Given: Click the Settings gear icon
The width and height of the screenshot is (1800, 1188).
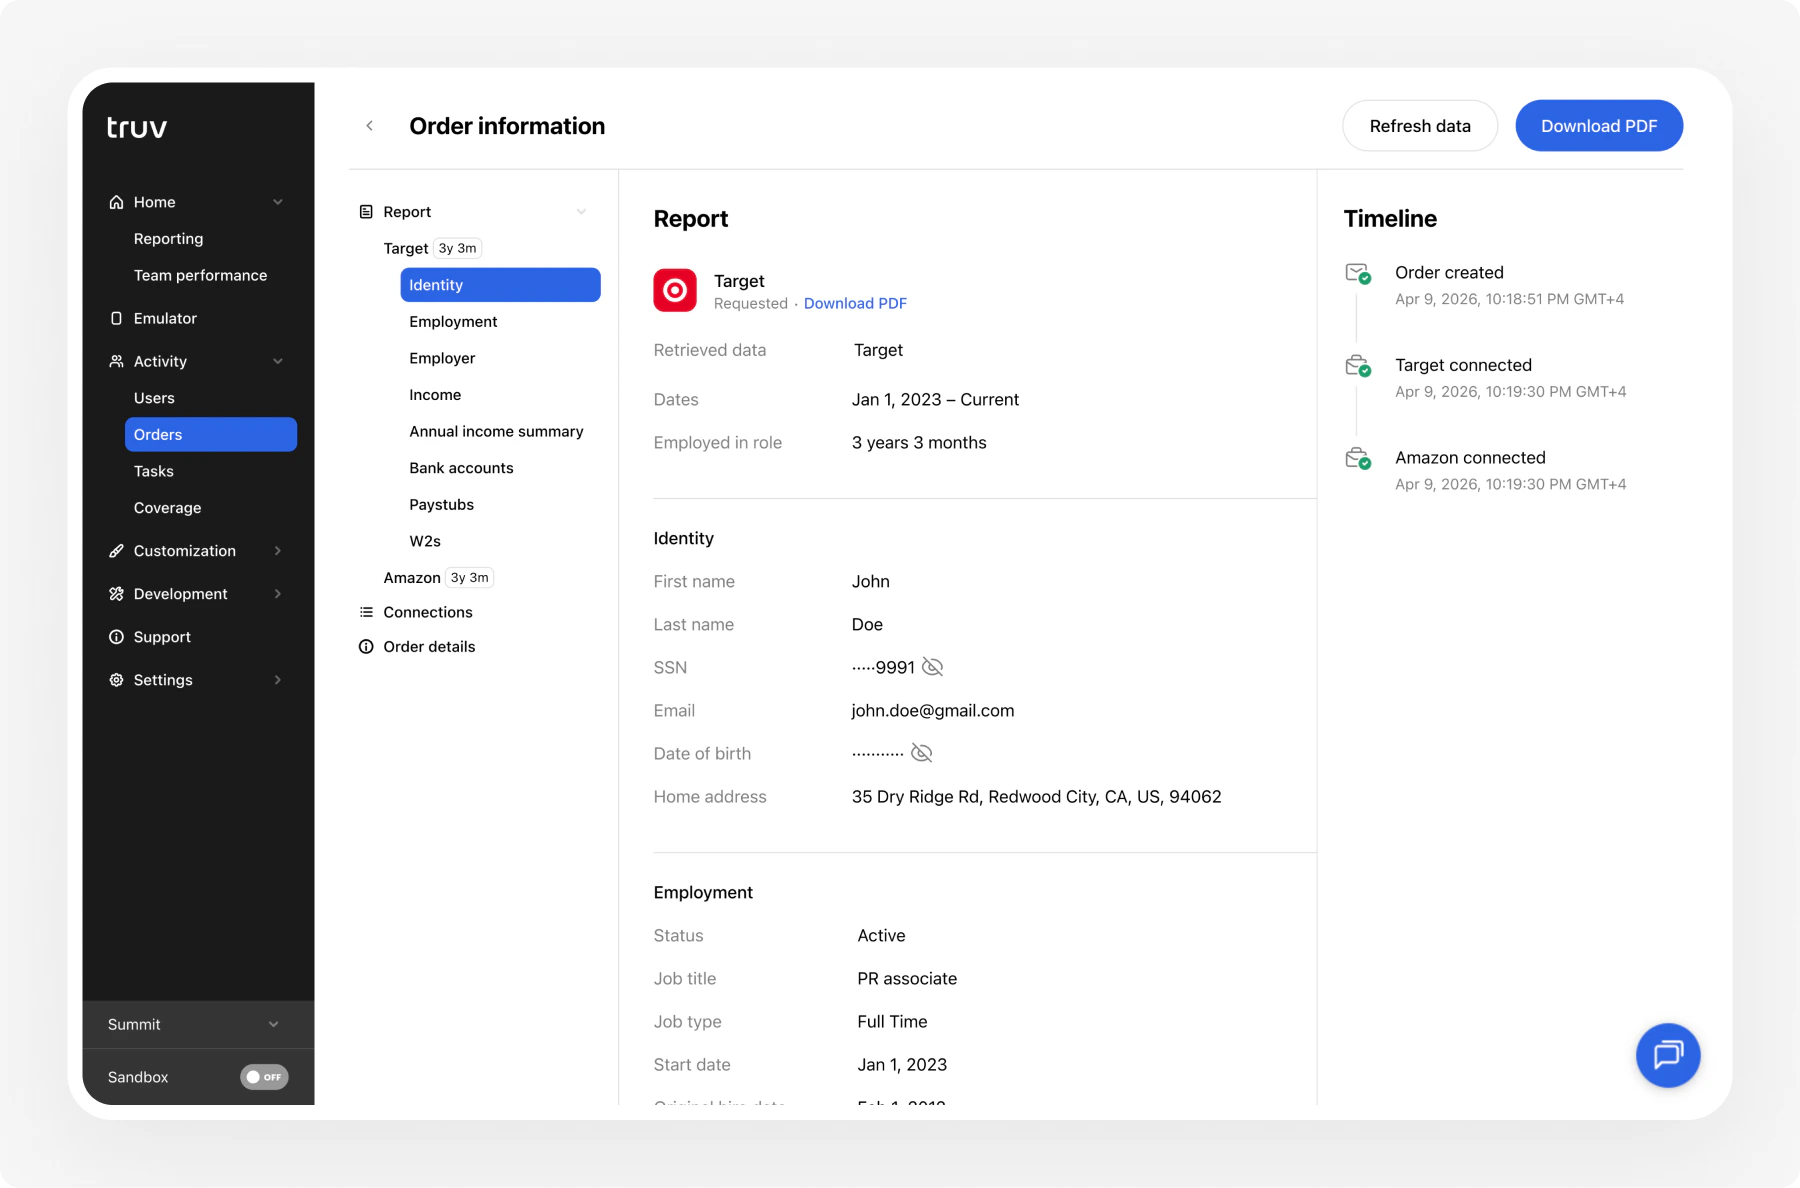Looking at the screenshot, I should point(115,680).
